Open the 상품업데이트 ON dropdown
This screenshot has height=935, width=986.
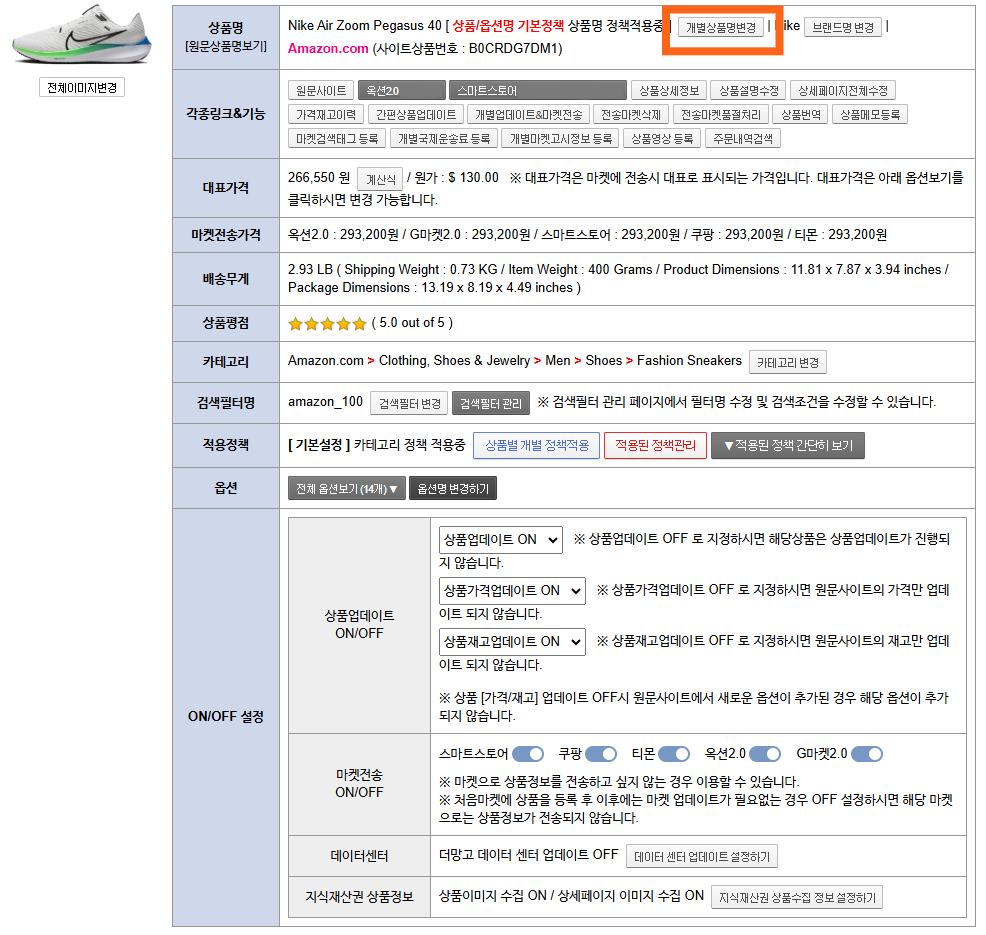coord(500,540)
